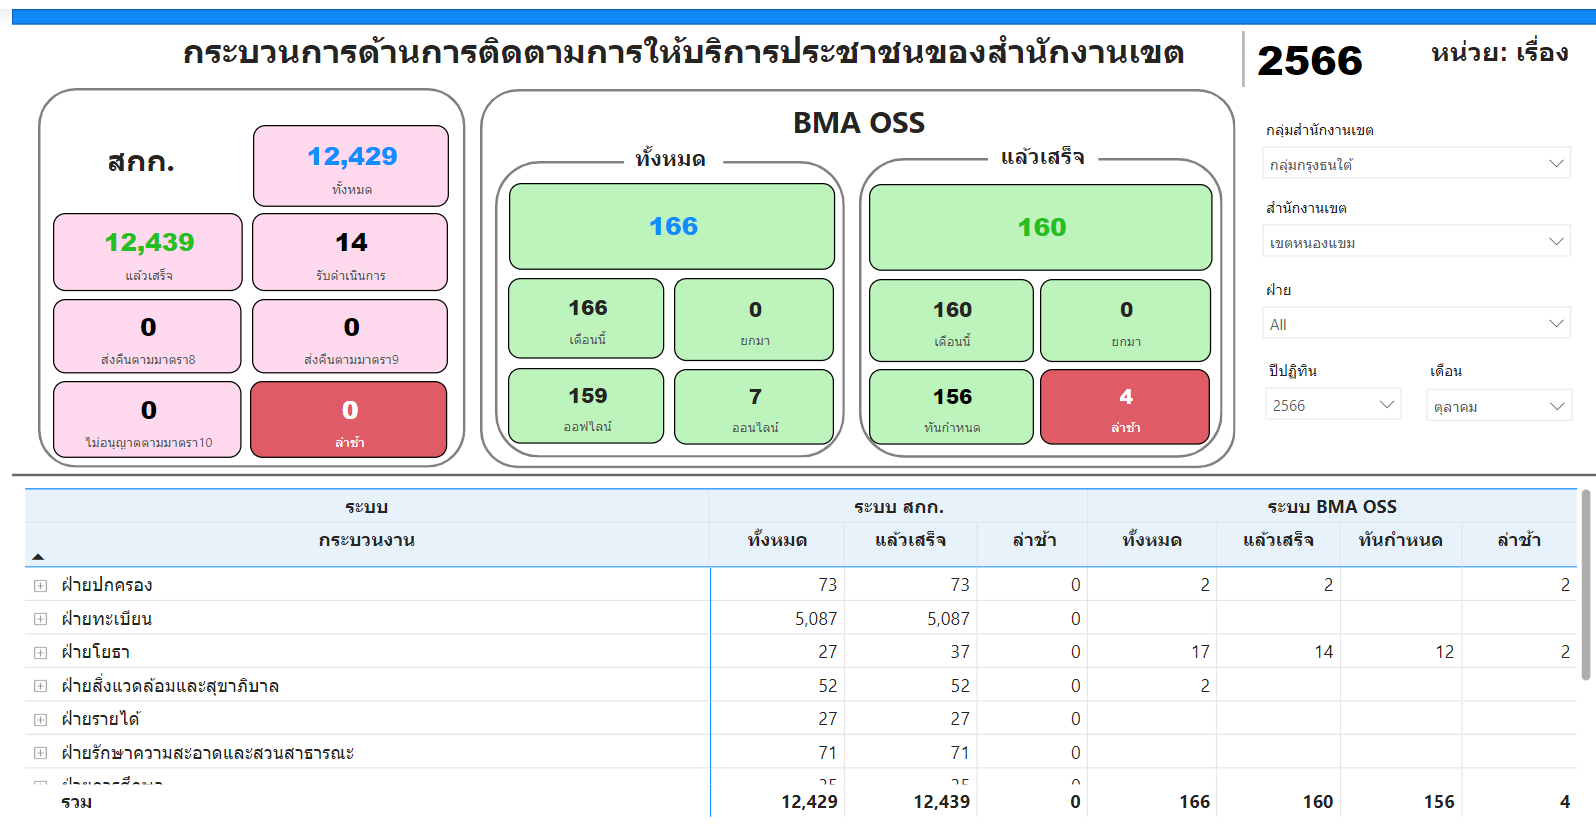Open the ฝ่าย dropdown set to All
Image resolution: width=1596 pixels, height=828 pixels.
tap(1416, 324)
